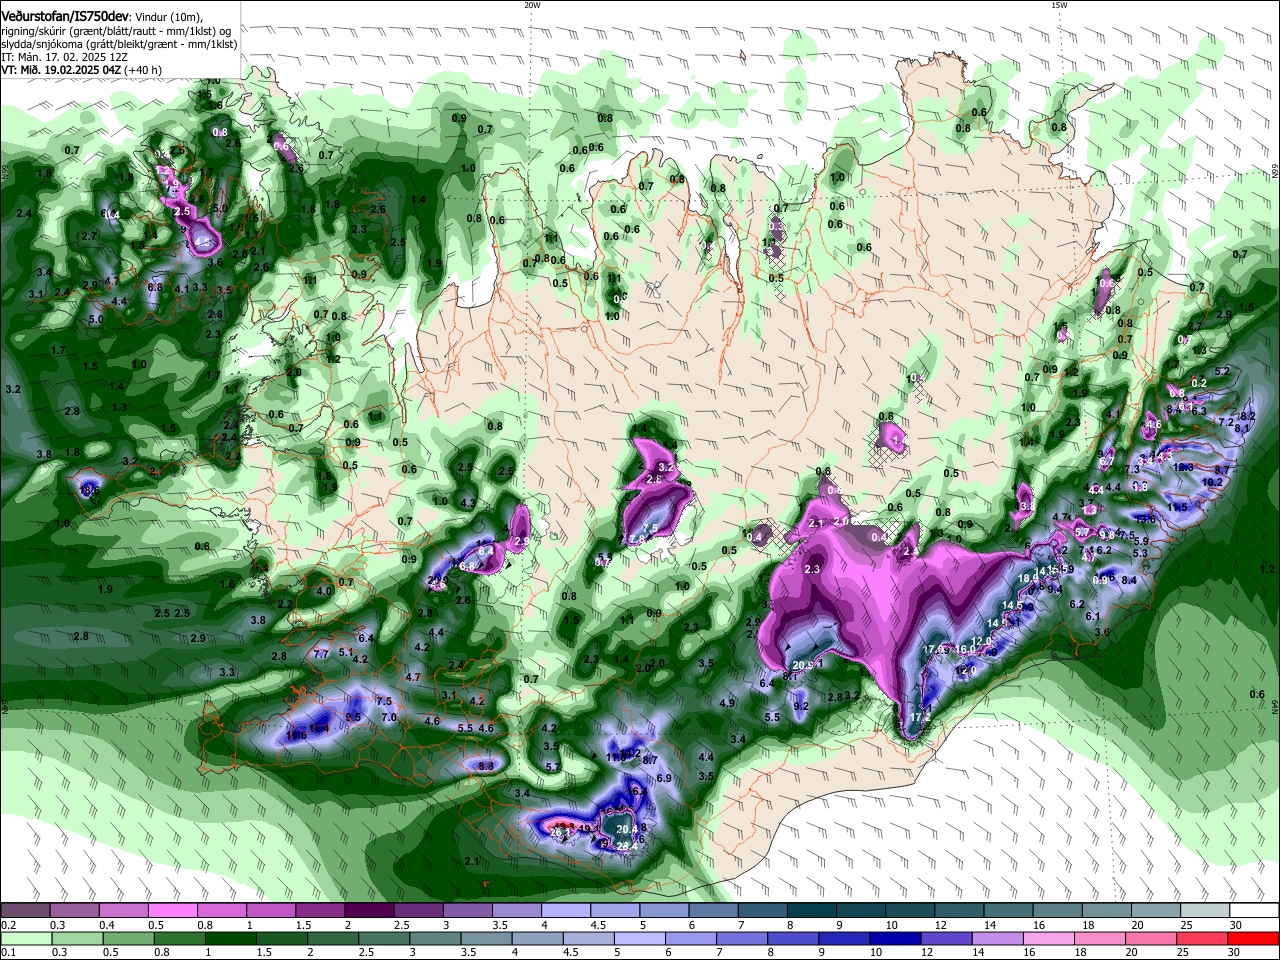The image size is (1280, 960).
Task: Click the dusky mauve 0.2 legend swatch
Action: click(x=24, y=911)
